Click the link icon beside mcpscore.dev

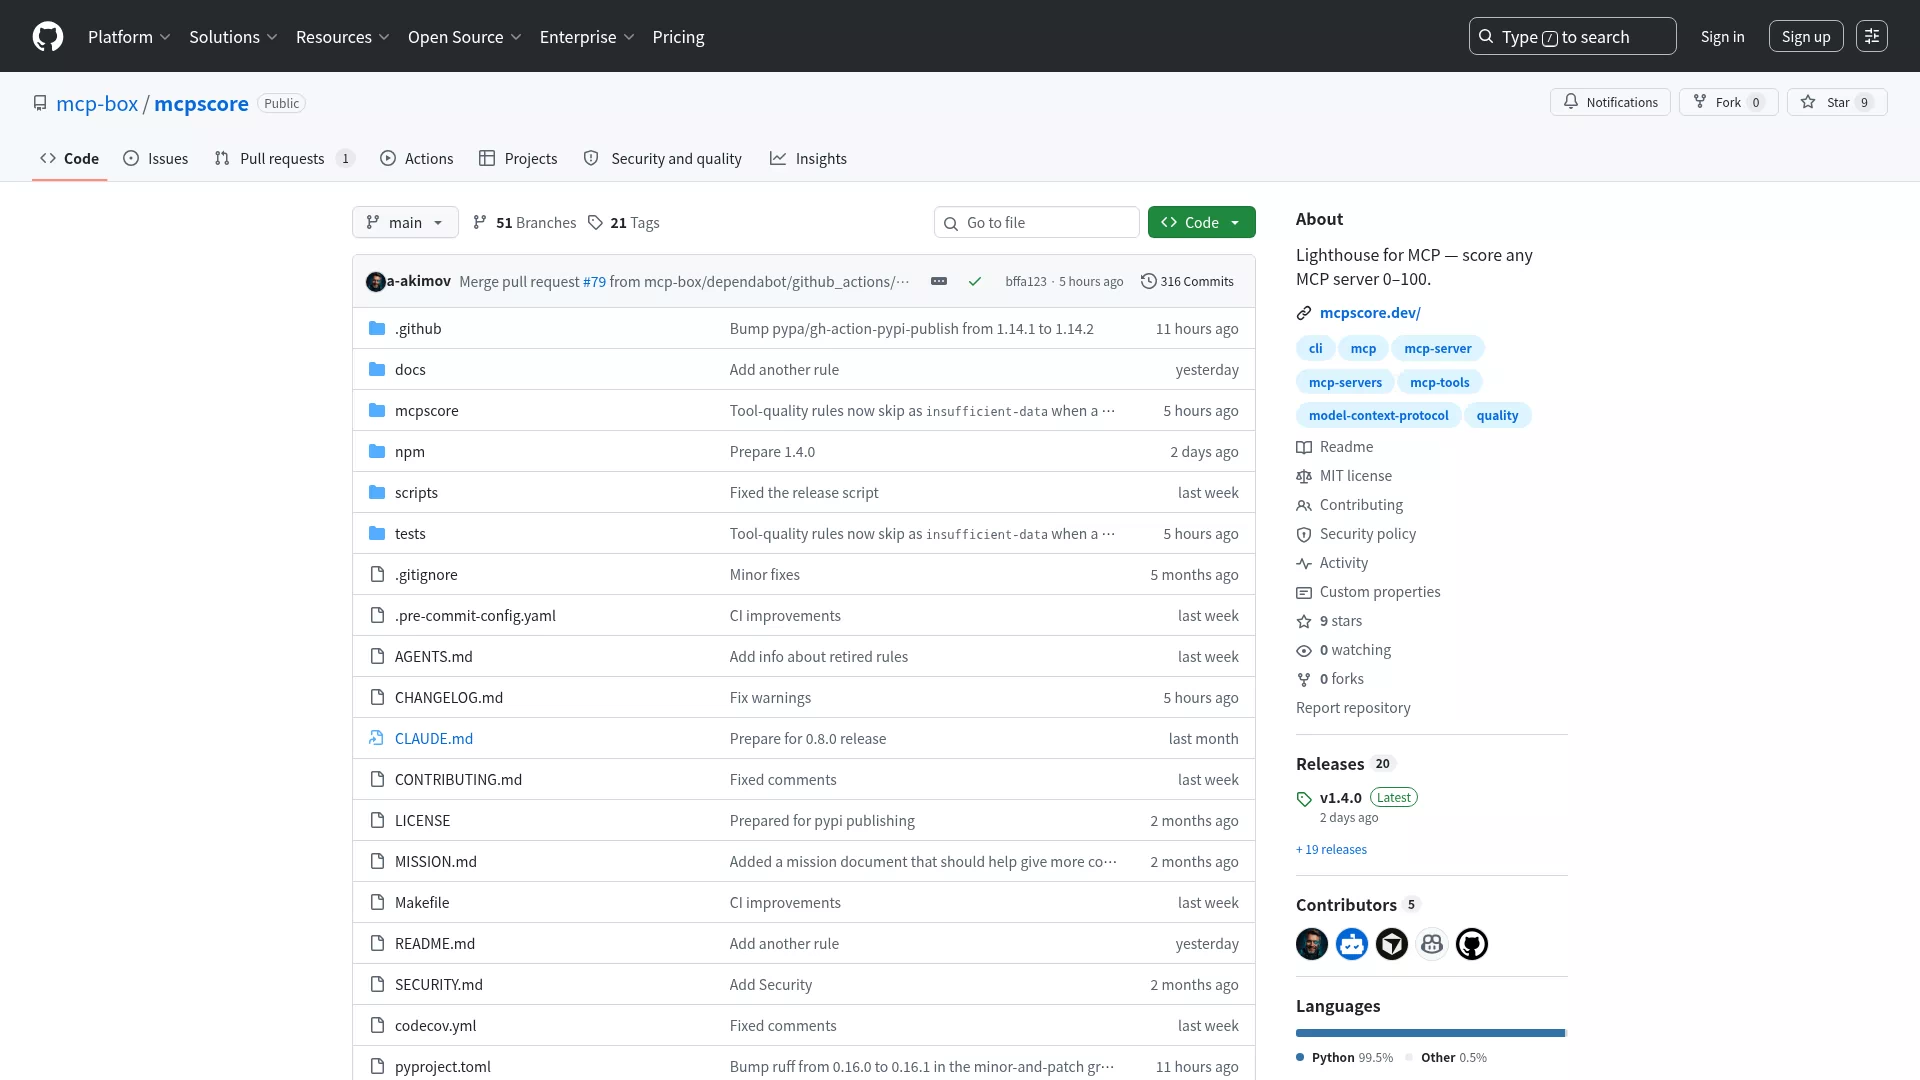coord(1304,314)
